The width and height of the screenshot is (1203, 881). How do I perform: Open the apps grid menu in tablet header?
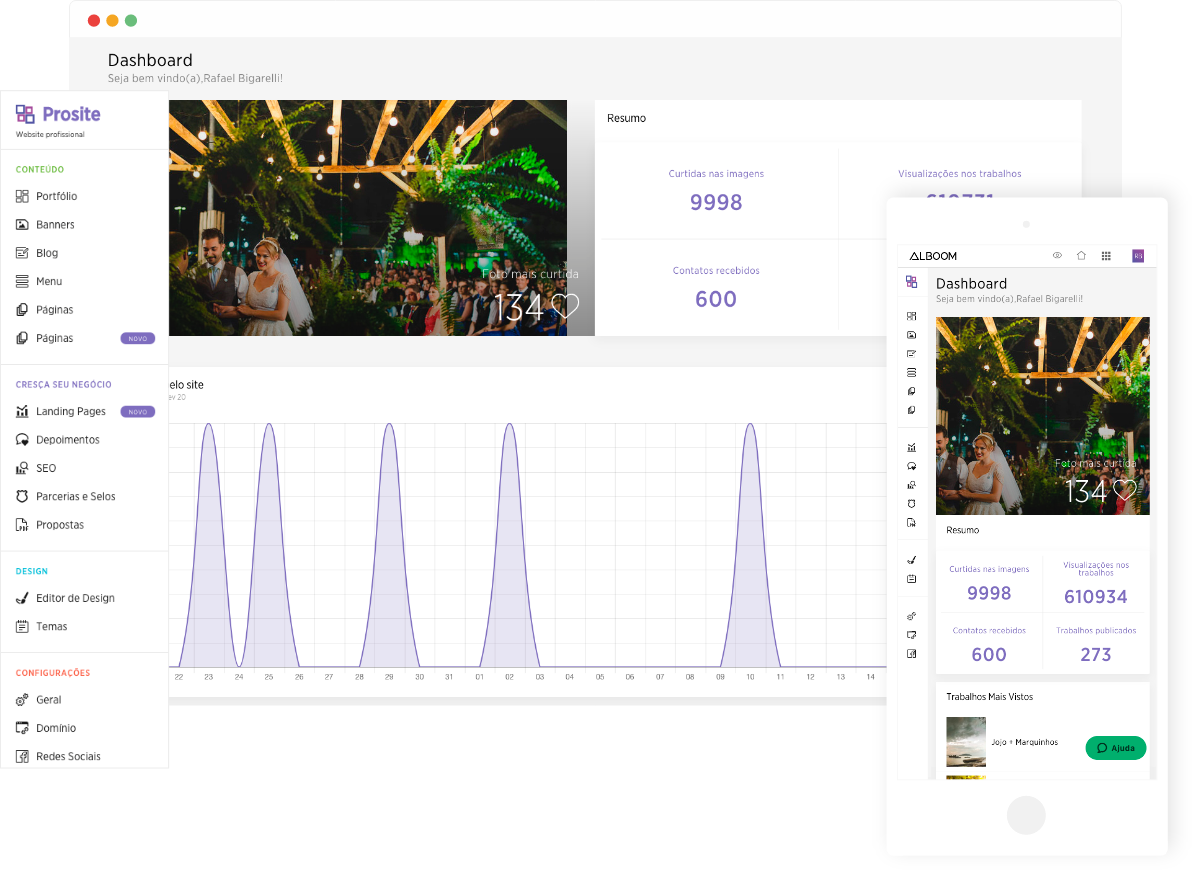tap(1106, 256)
